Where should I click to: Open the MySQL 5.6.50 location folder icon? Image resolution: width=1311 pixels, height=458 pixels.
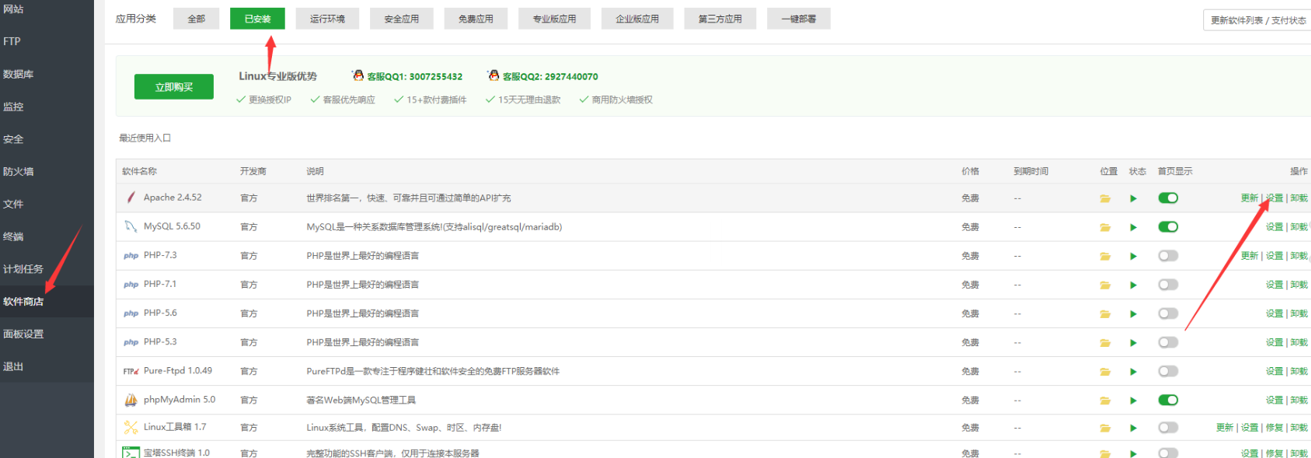click(x=1105, y=227)
